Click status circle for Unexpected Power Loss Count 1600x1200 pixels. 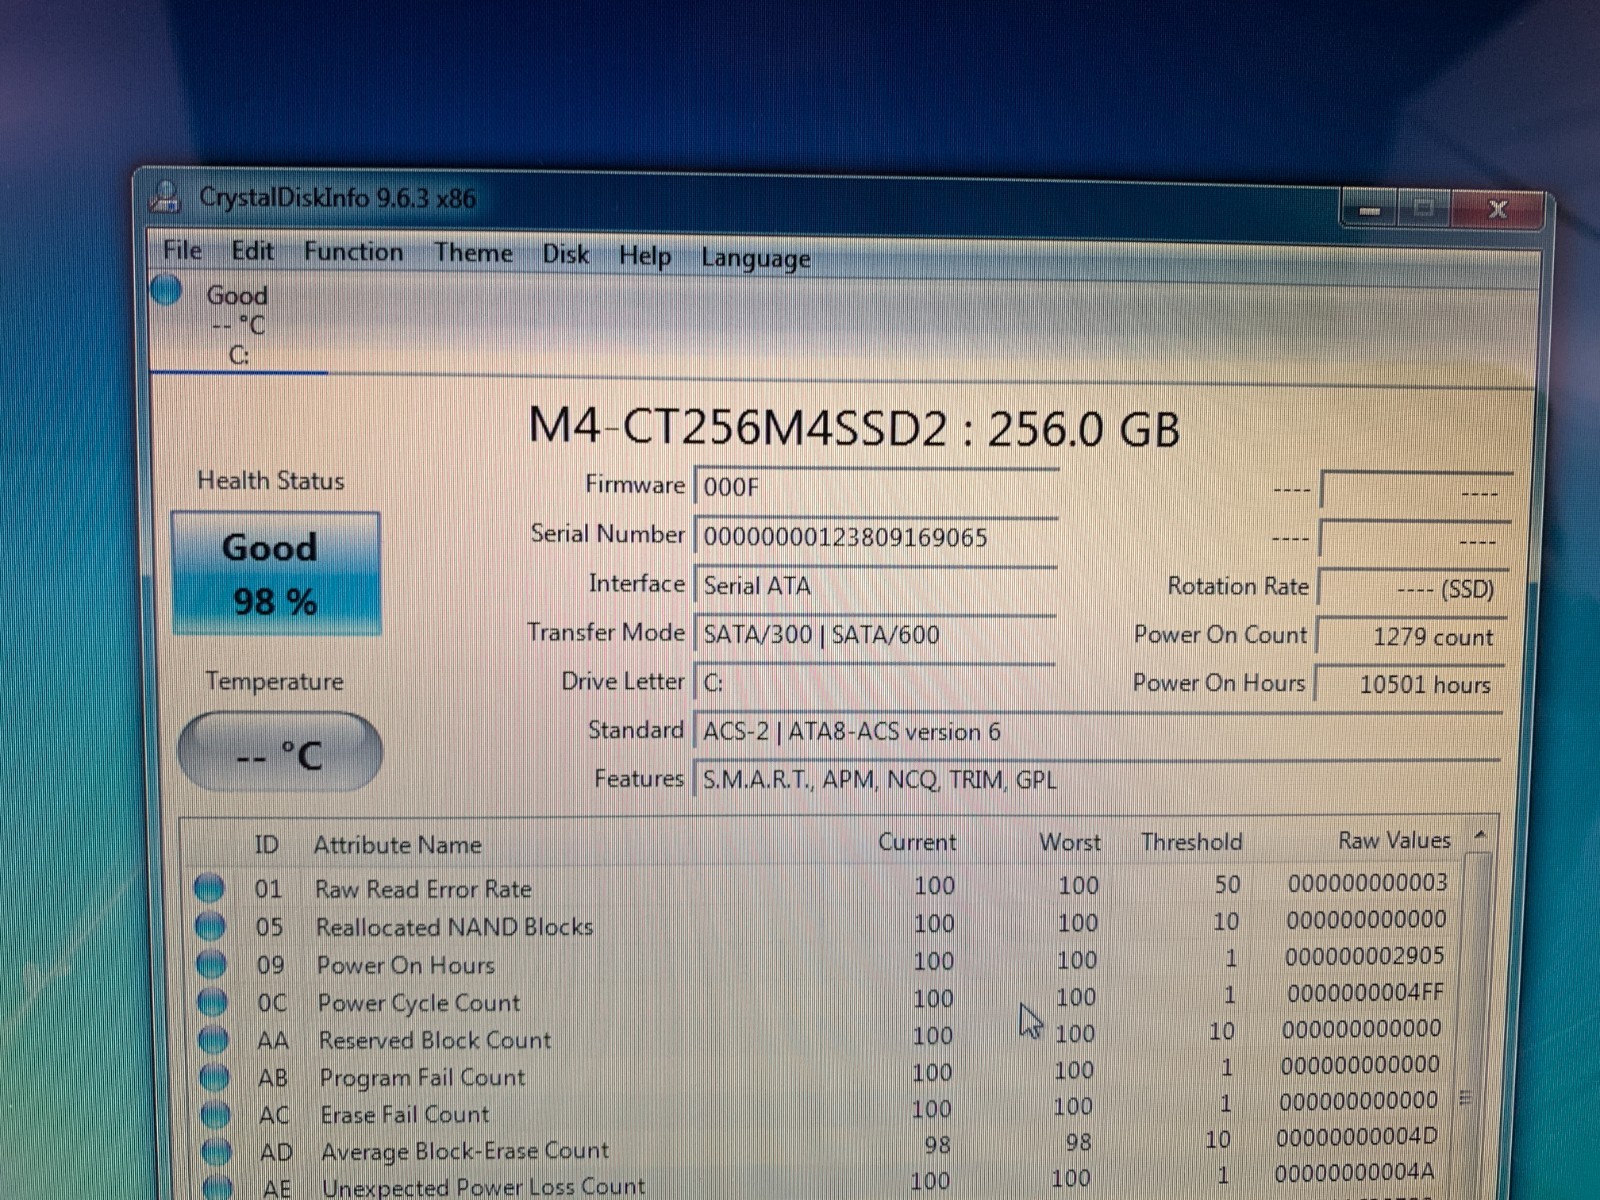(217, 1187)
